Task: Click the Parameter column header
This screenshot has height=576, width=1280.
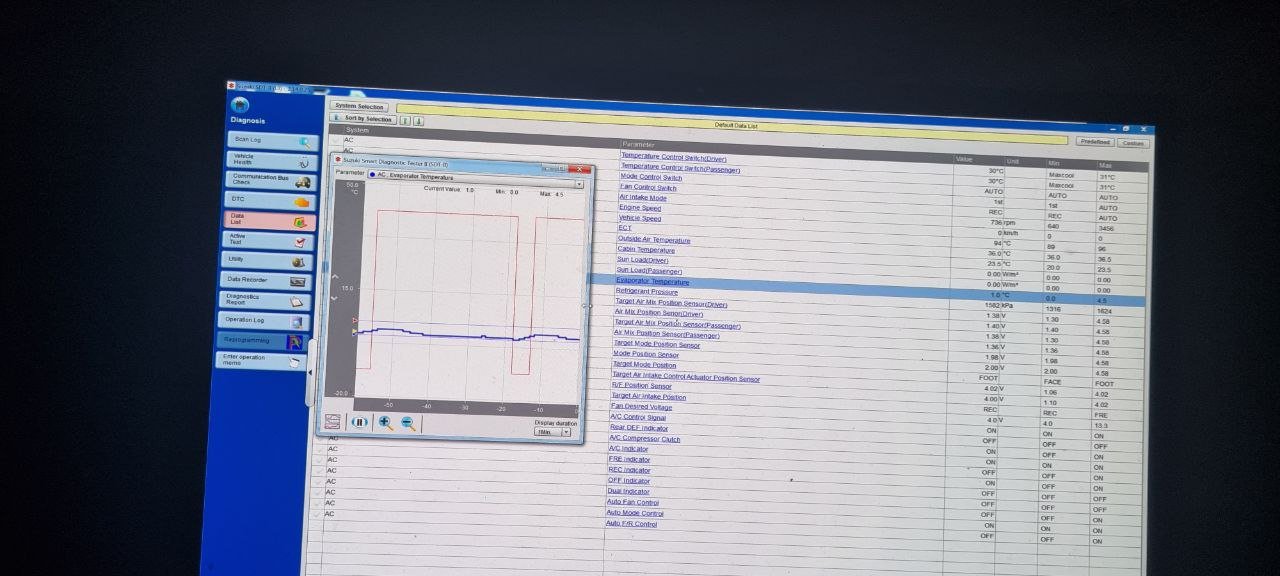Action: click(638, 145)
